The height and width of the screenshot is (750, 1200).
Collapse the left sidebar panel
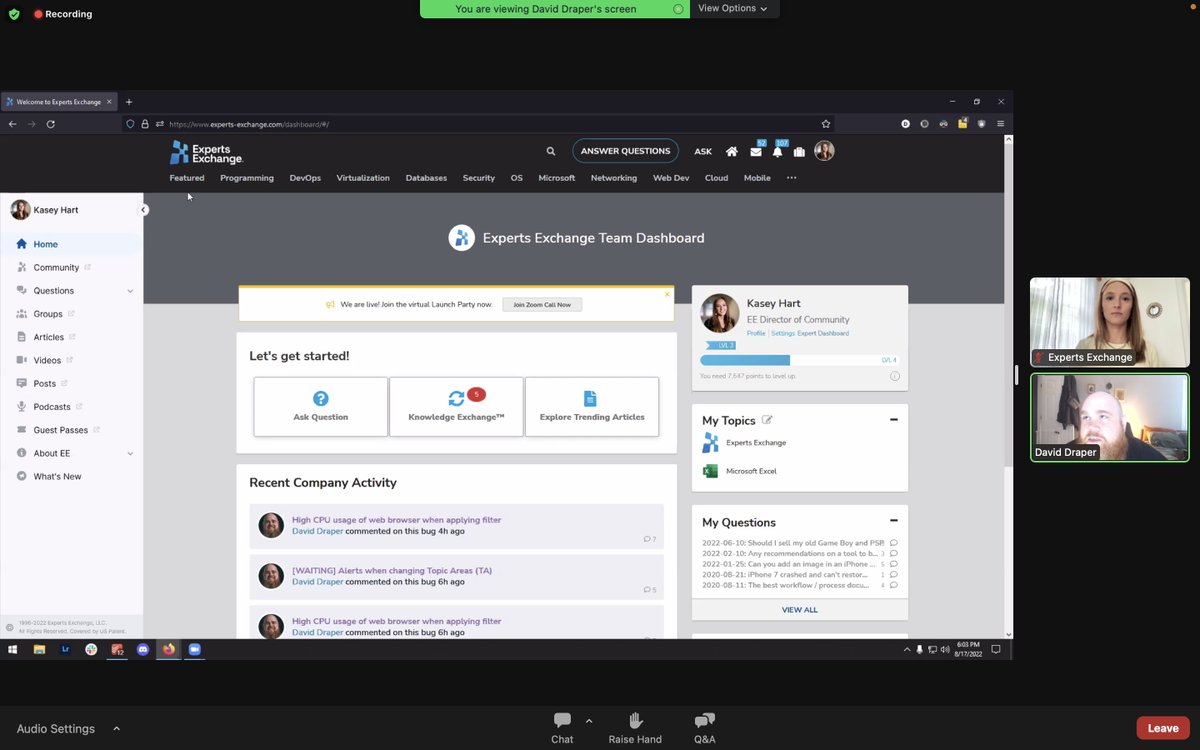(x=144, y=210)
